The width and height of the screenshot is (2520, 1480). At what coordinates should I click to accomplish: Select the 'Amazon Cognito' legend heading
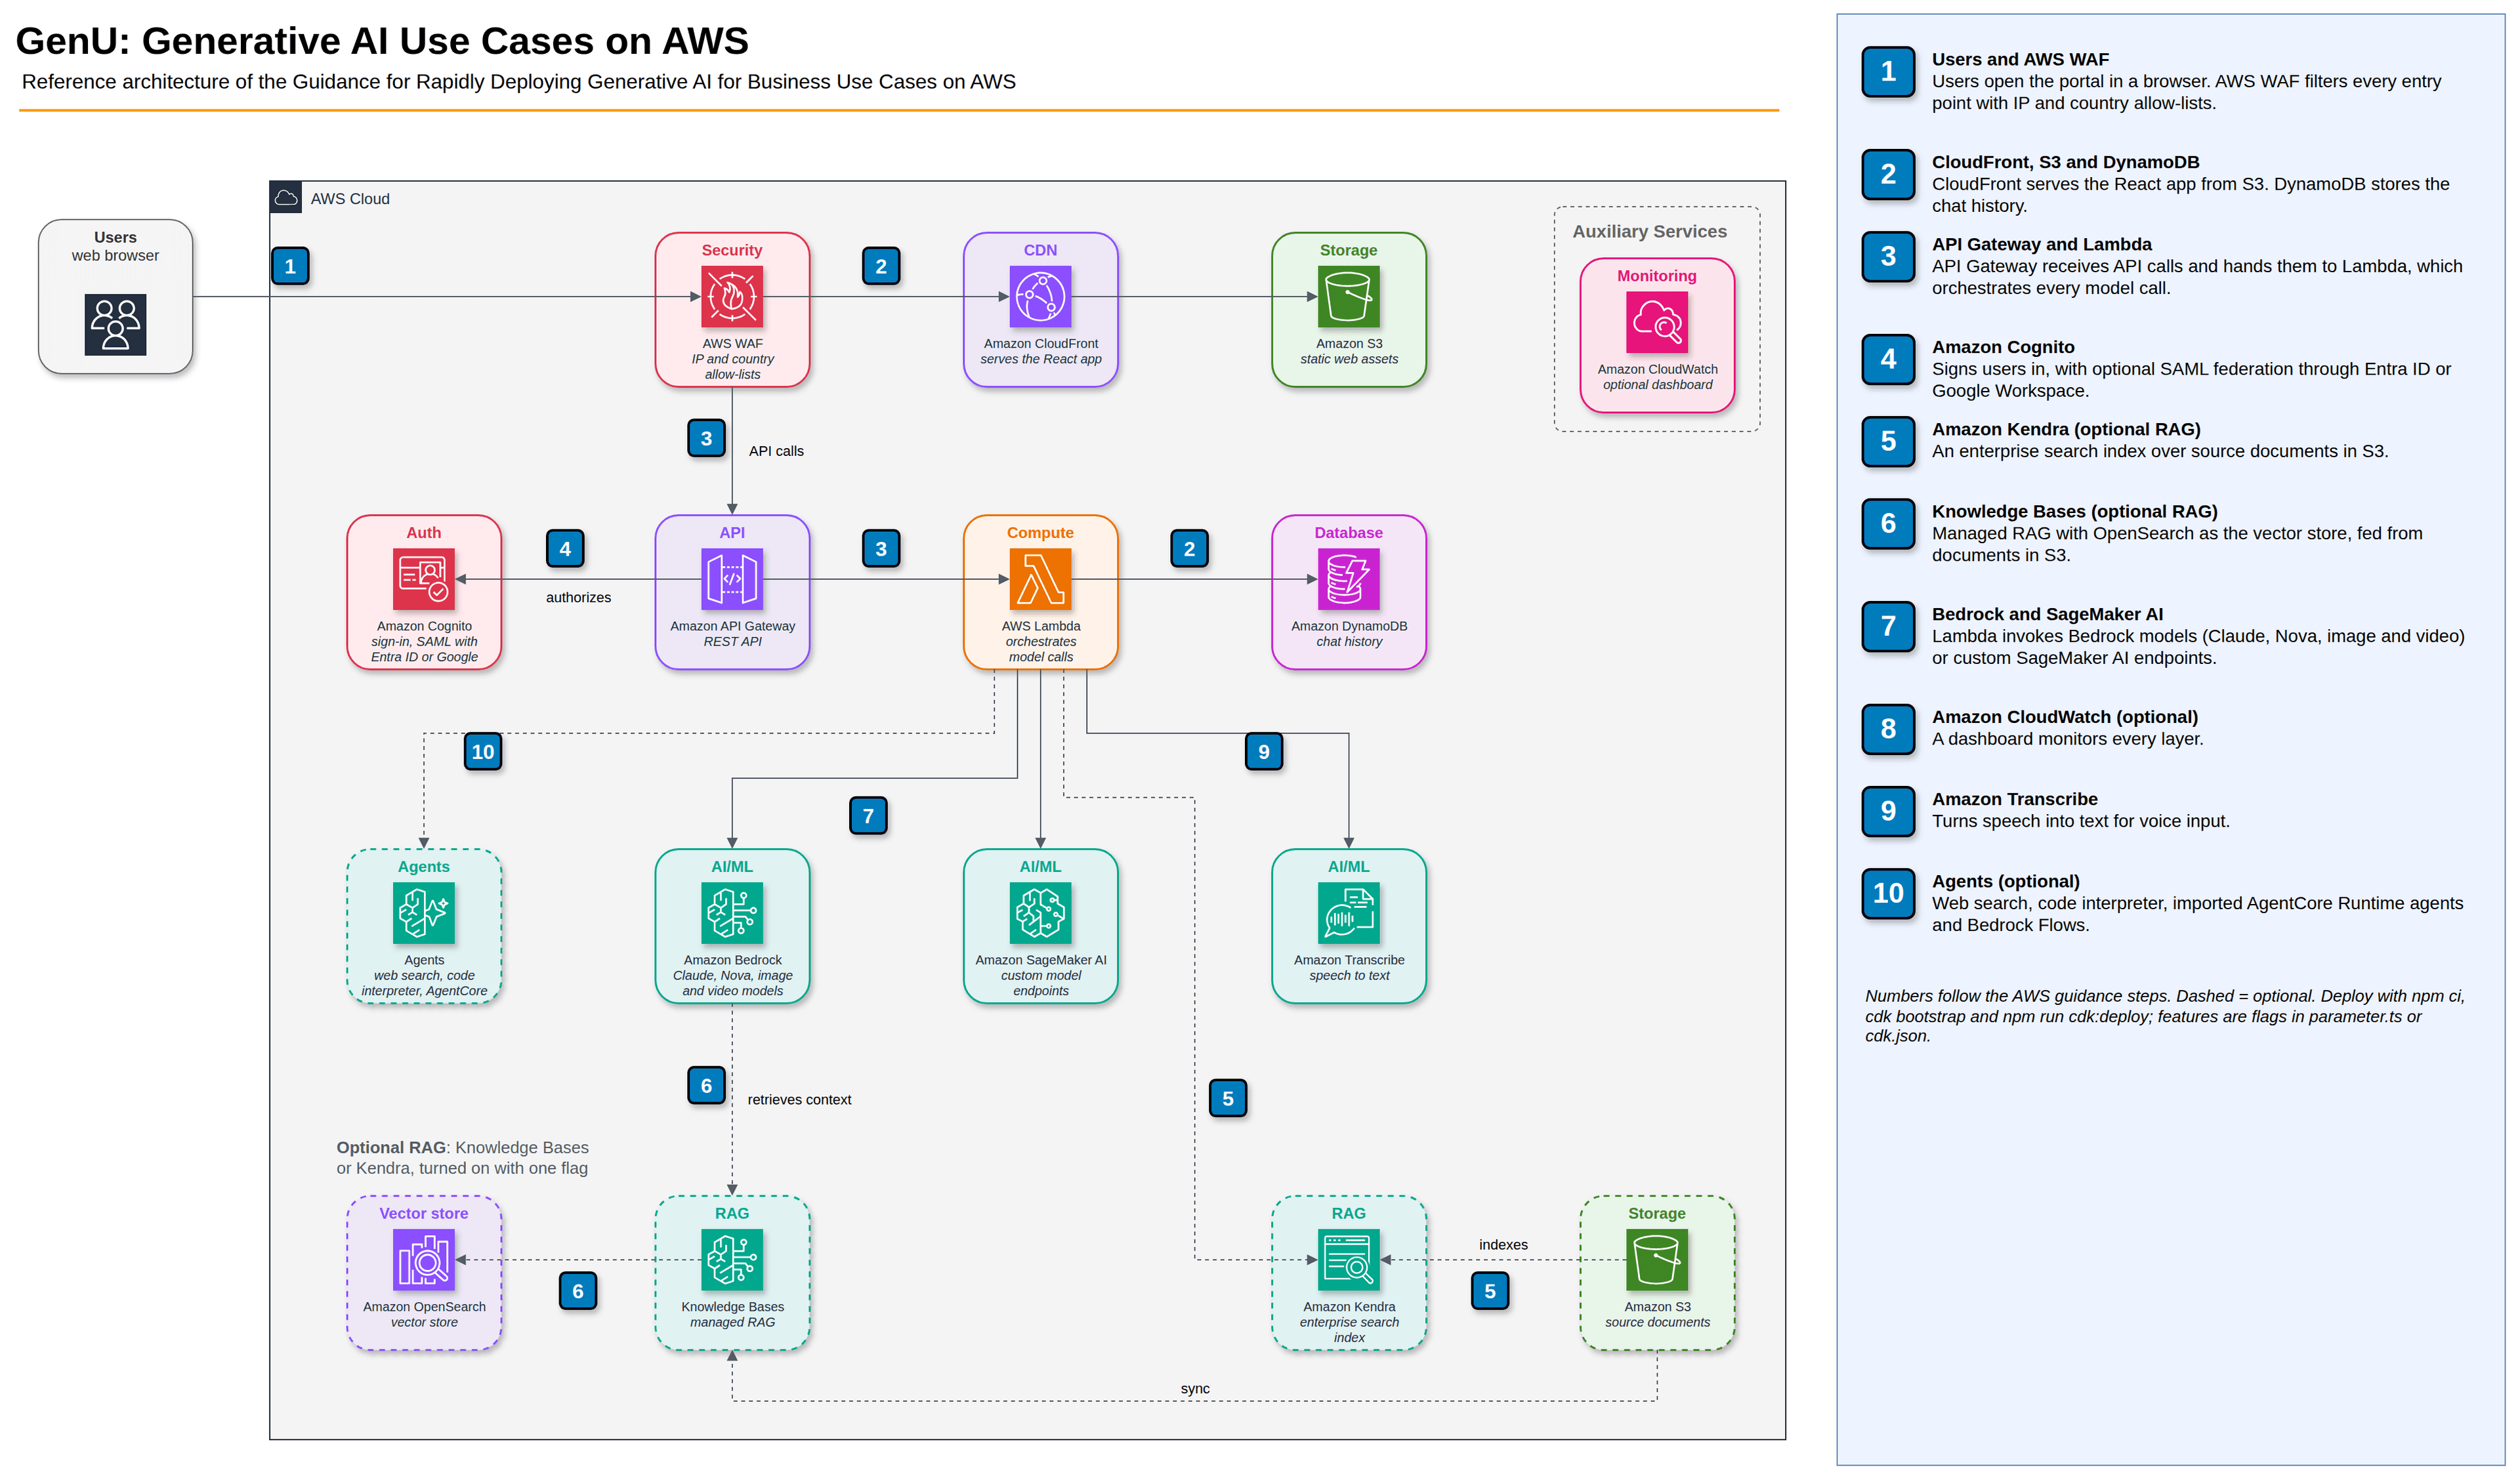(2003, 347)
